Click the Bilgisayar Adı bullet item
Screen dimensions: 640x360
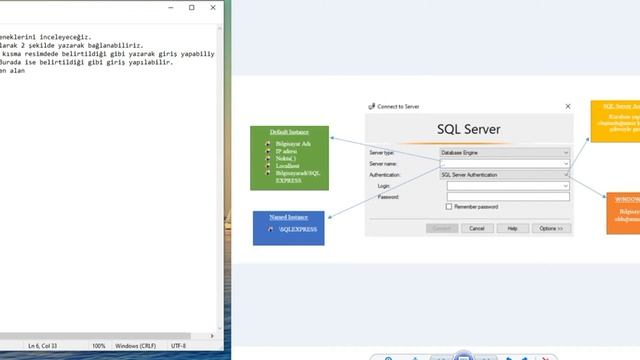coord(293,144)
